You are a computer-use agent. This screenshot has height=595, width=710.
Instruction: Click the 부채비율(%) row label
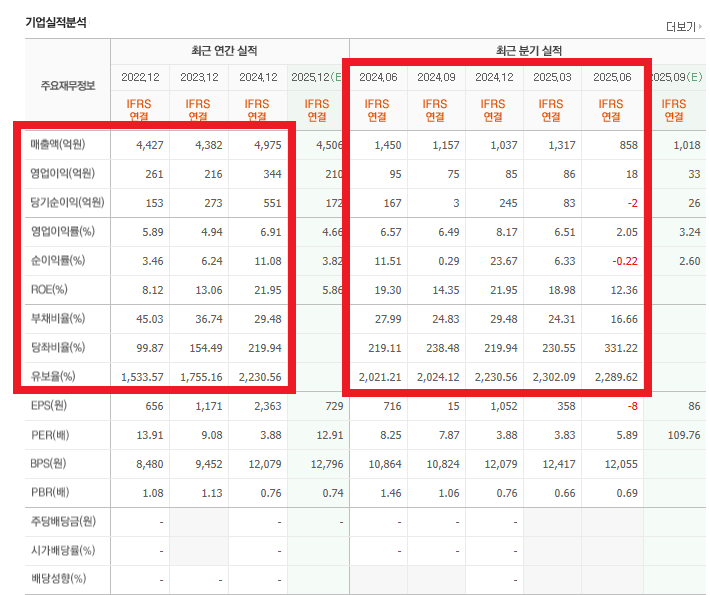[58, 318]
